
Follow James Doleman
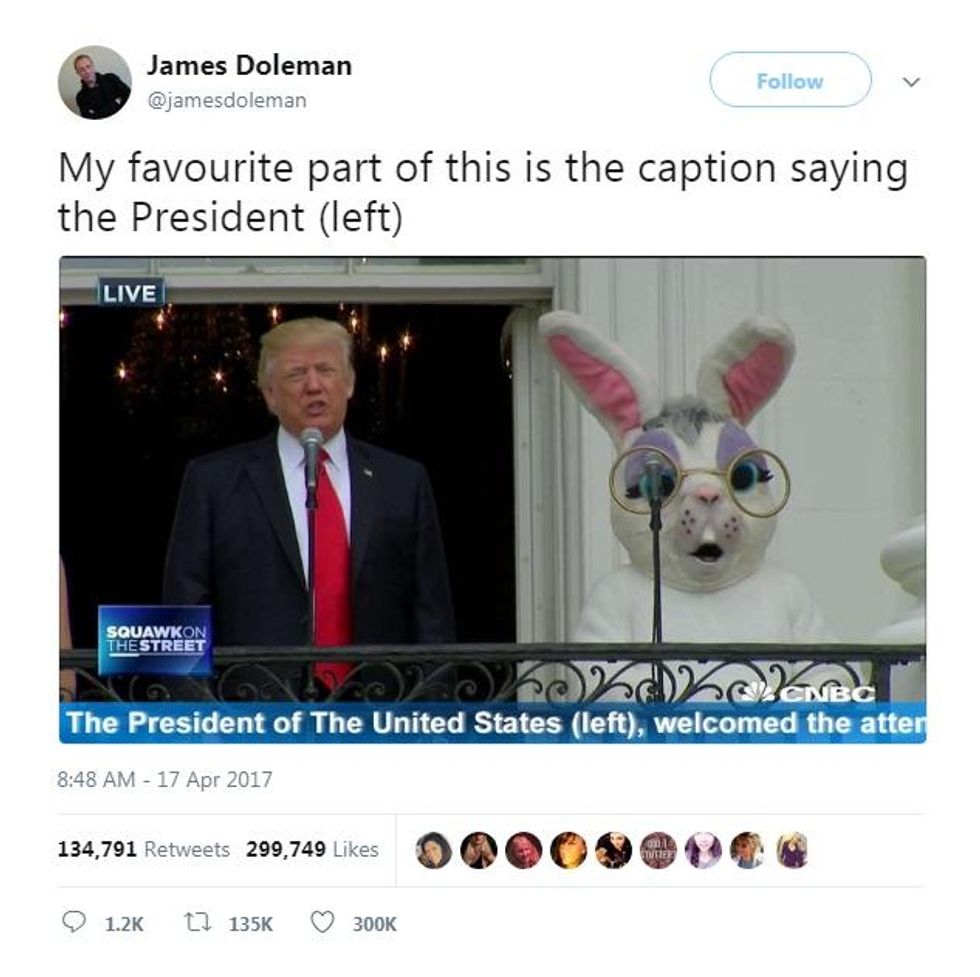pyautogui.click(x=790, y=80)
